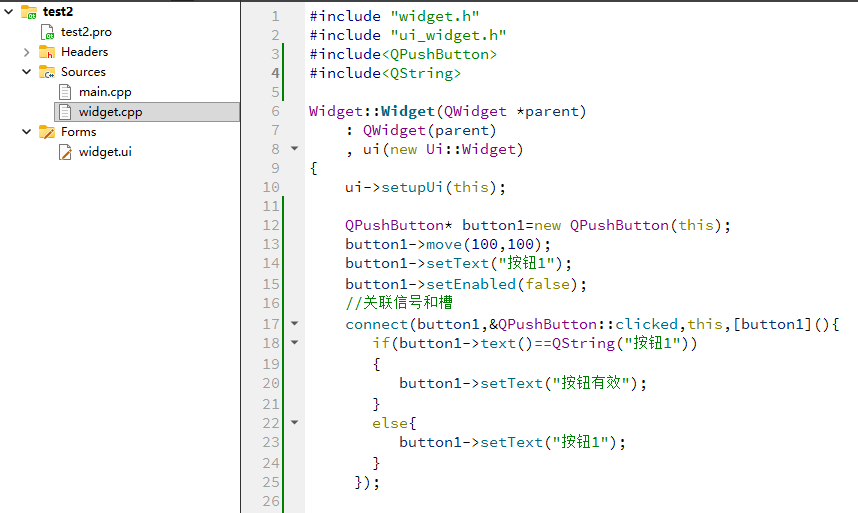Click the main.cpp file icon
Viewport: 858px width, 513px height.
click(x=65, y=92)
